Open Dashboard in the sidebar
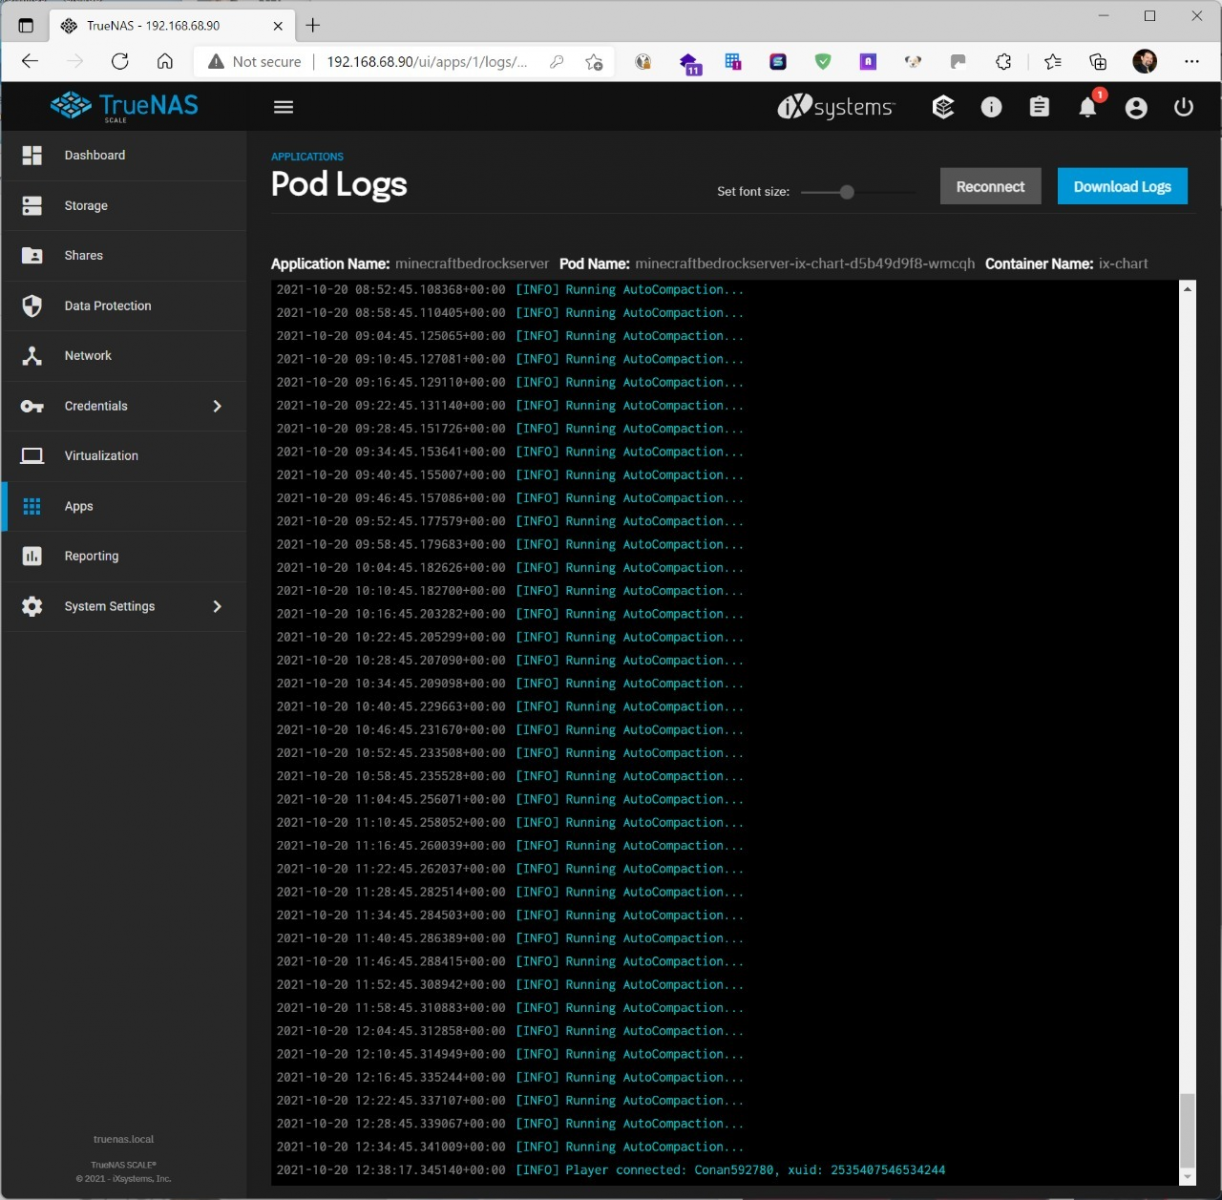 (124, 155)
